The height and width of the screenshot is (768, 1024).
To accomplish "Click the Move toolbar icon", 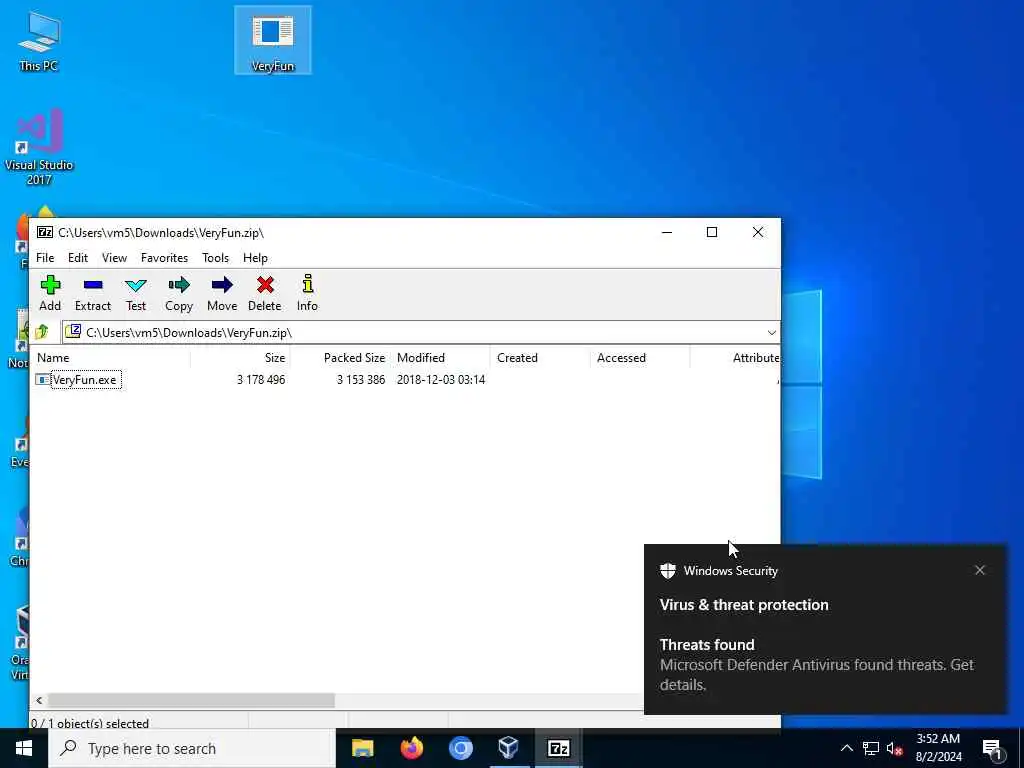I will (222, 293).
